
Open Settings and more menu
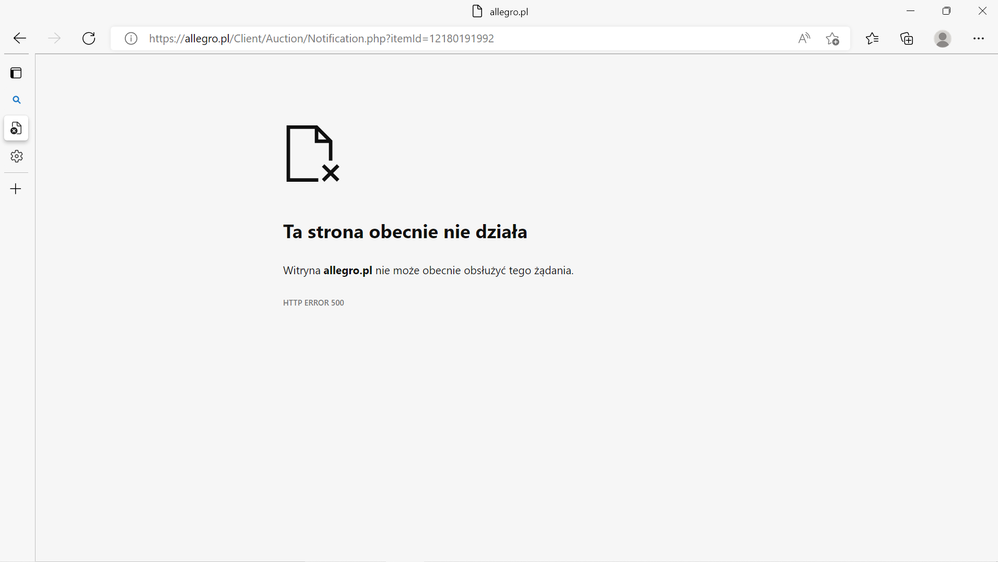point(978,39)
